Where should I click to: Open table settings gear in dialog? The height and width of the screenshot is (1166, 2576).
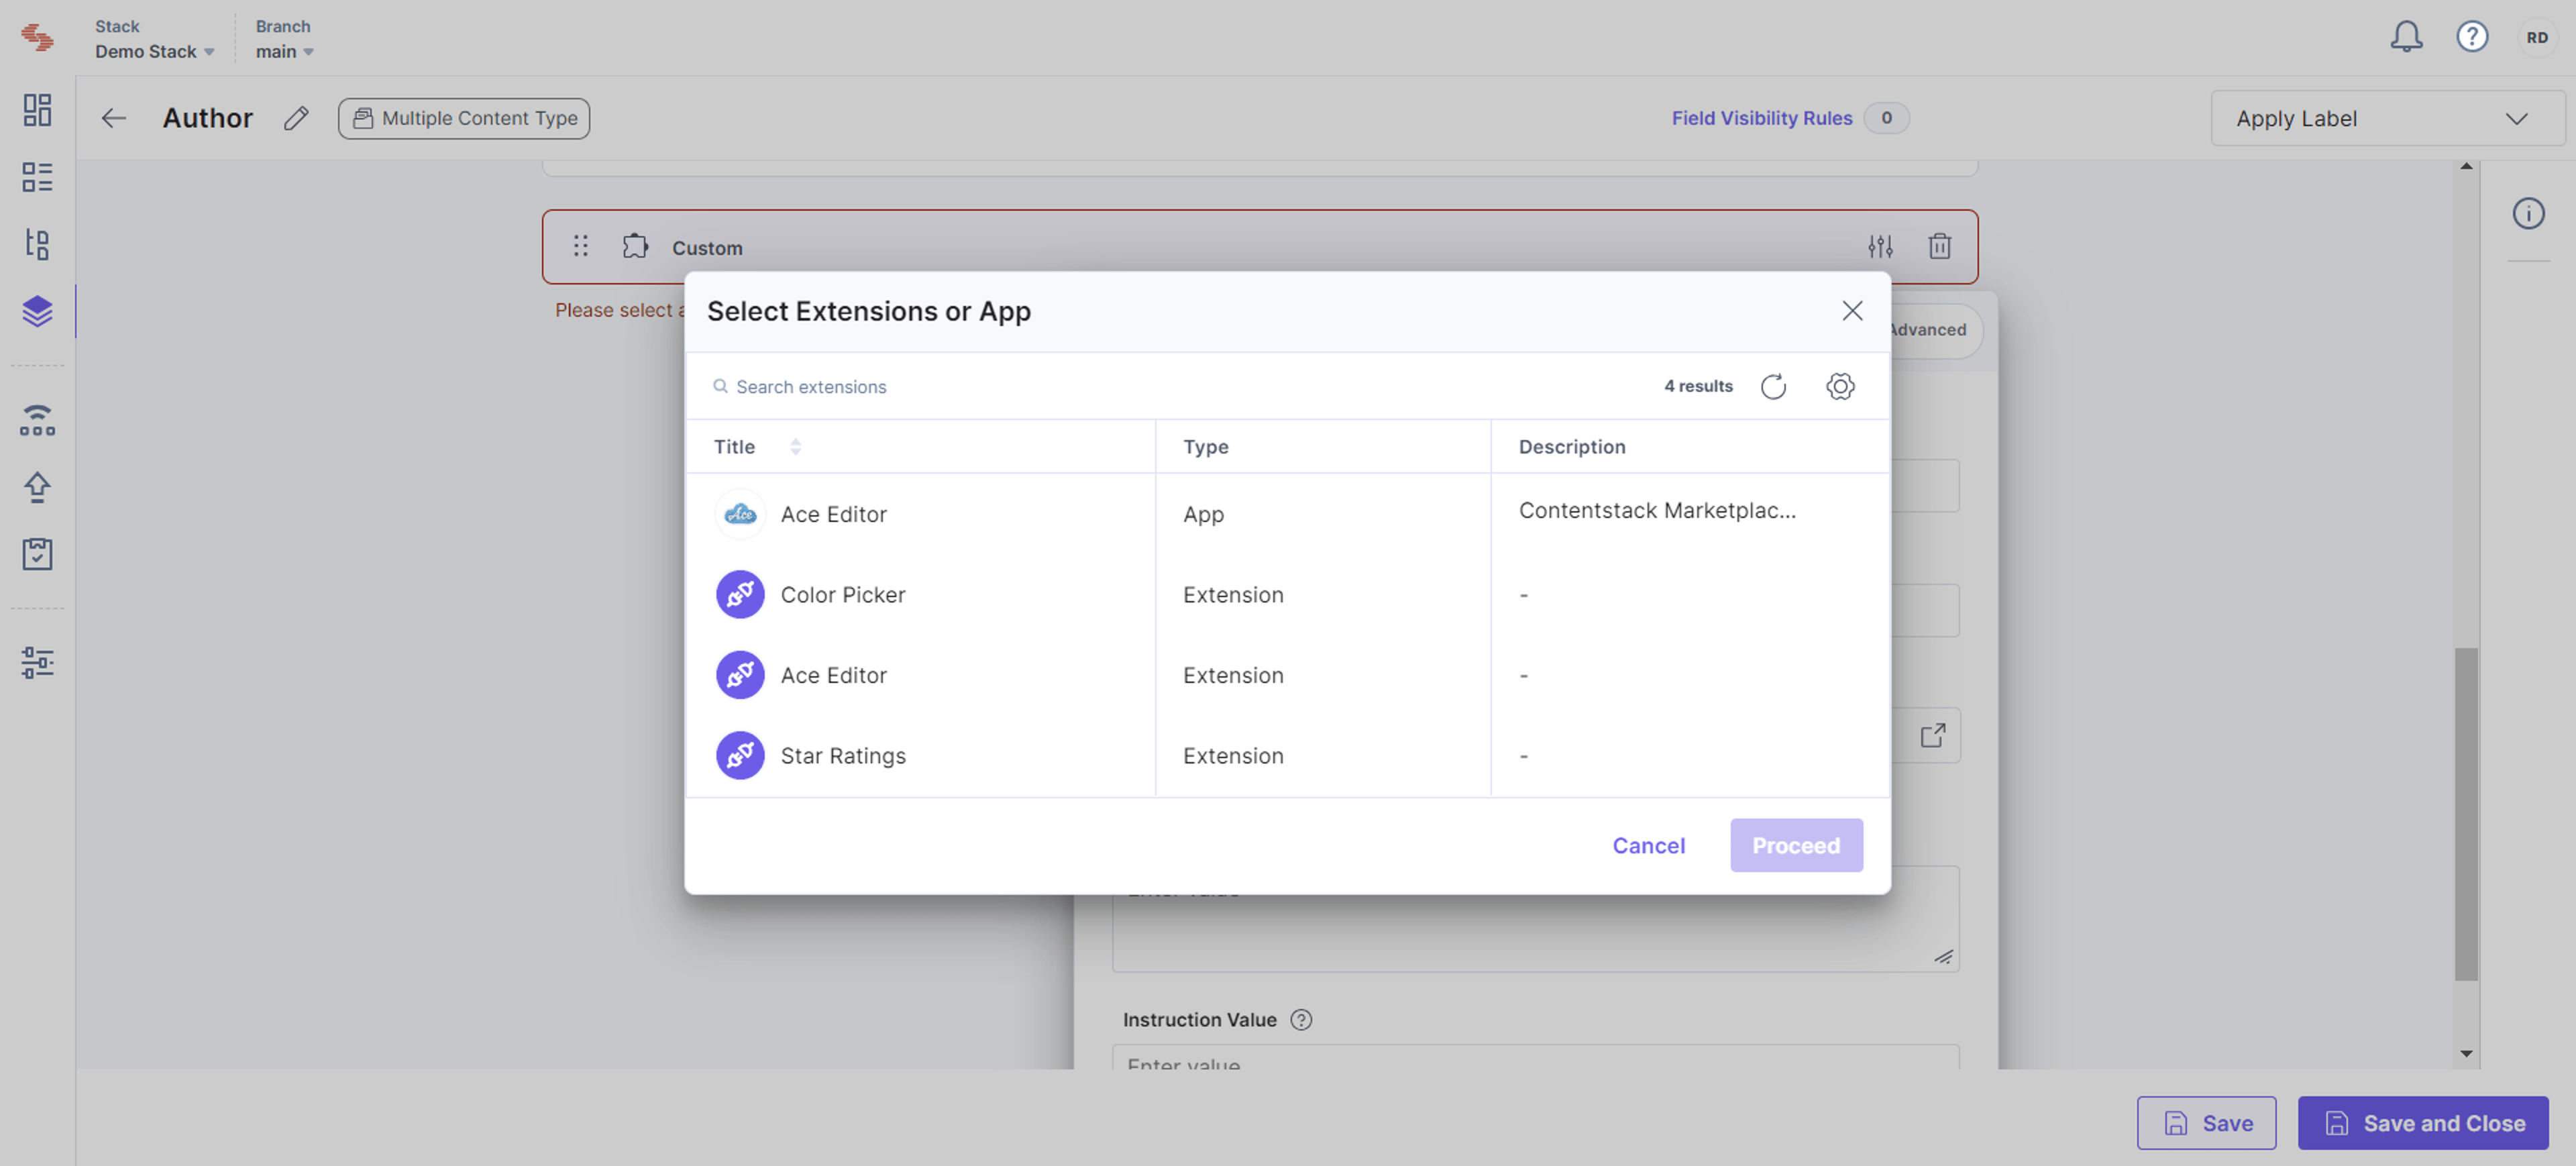click(x=1840, y=386)
